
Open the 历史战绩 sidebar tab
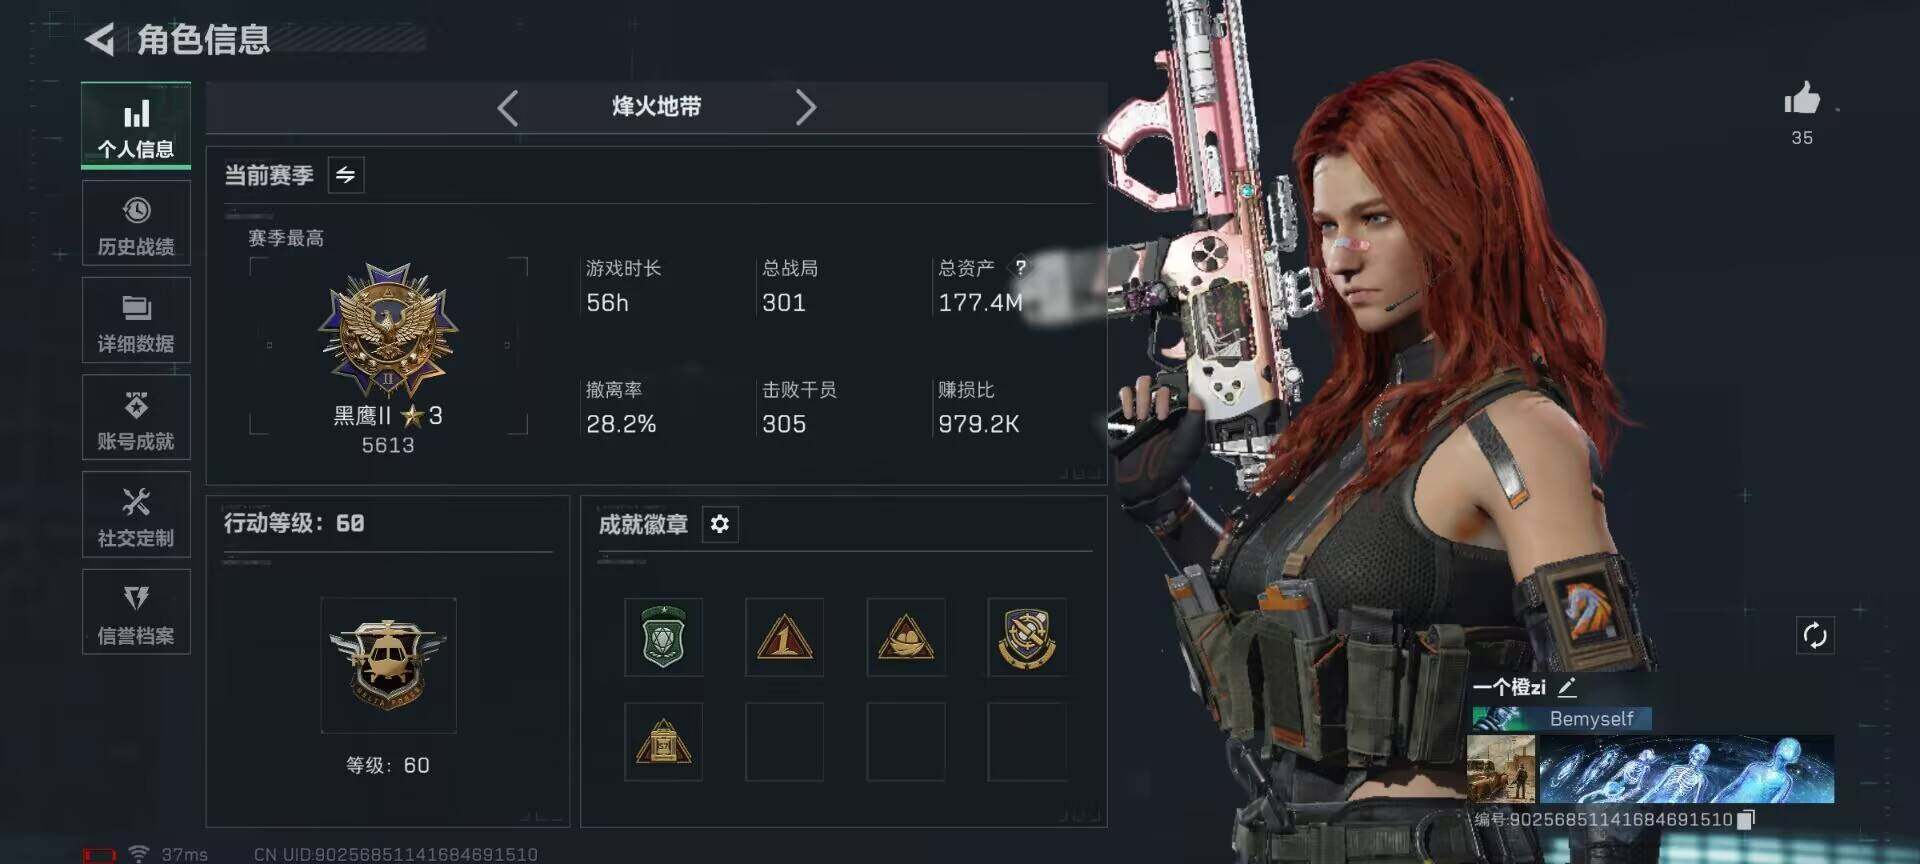coord(136,224)
